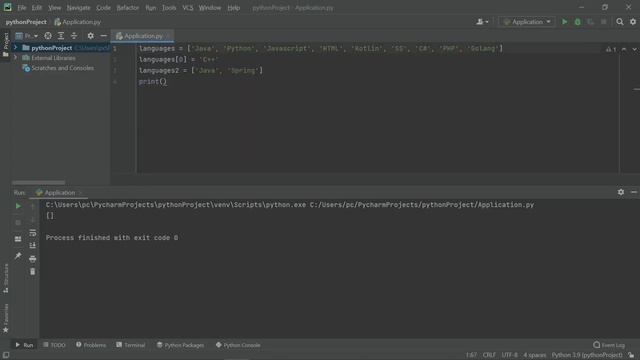Print the Run console output
Viewport: 640px width, 360px height.
click(33, 259)
